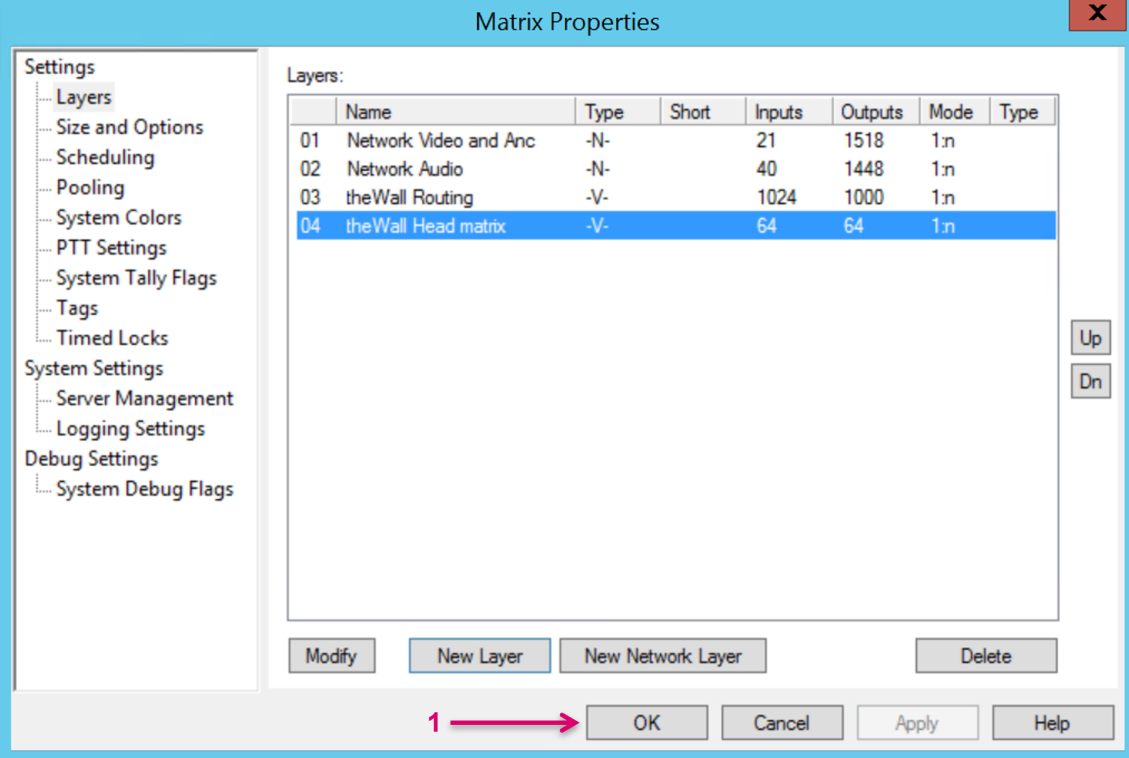Open Size and Options settings

129,127
